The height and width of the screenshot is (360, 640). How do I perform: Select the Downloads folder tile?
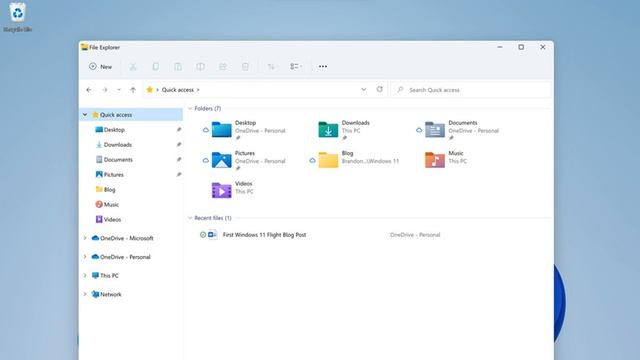pyautogui.click(x=345, y=130)
